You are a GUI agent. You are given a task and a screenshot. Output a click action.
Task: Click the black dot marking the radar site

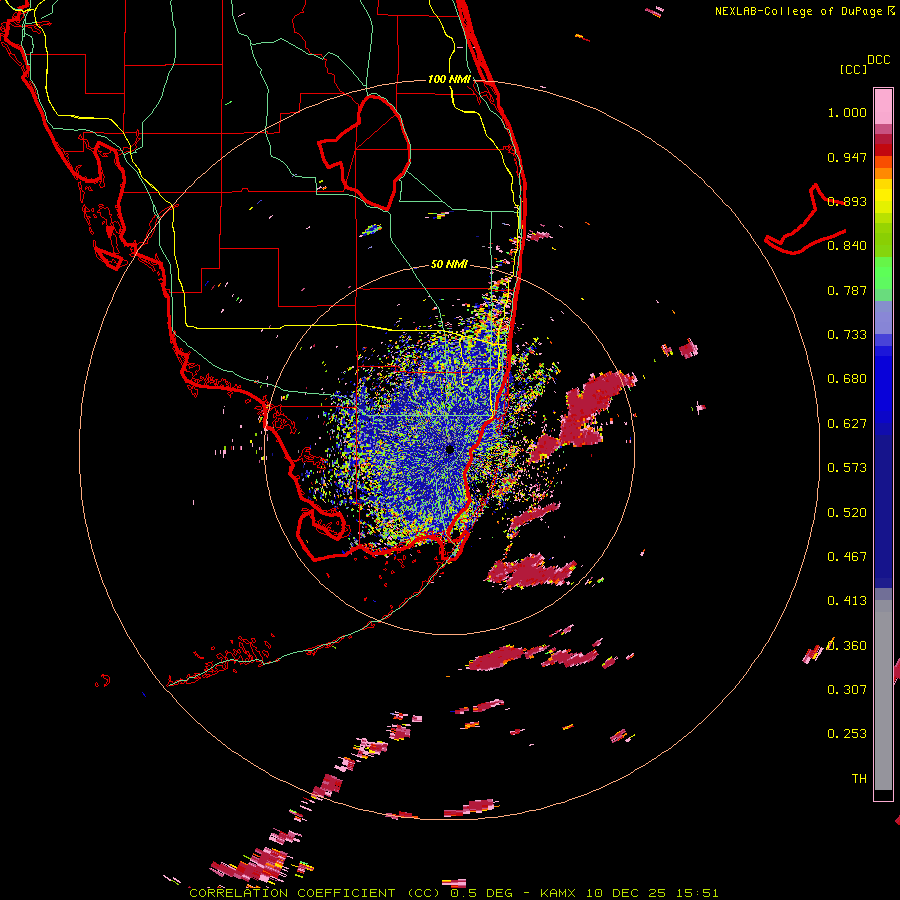(x=450, y=449)
